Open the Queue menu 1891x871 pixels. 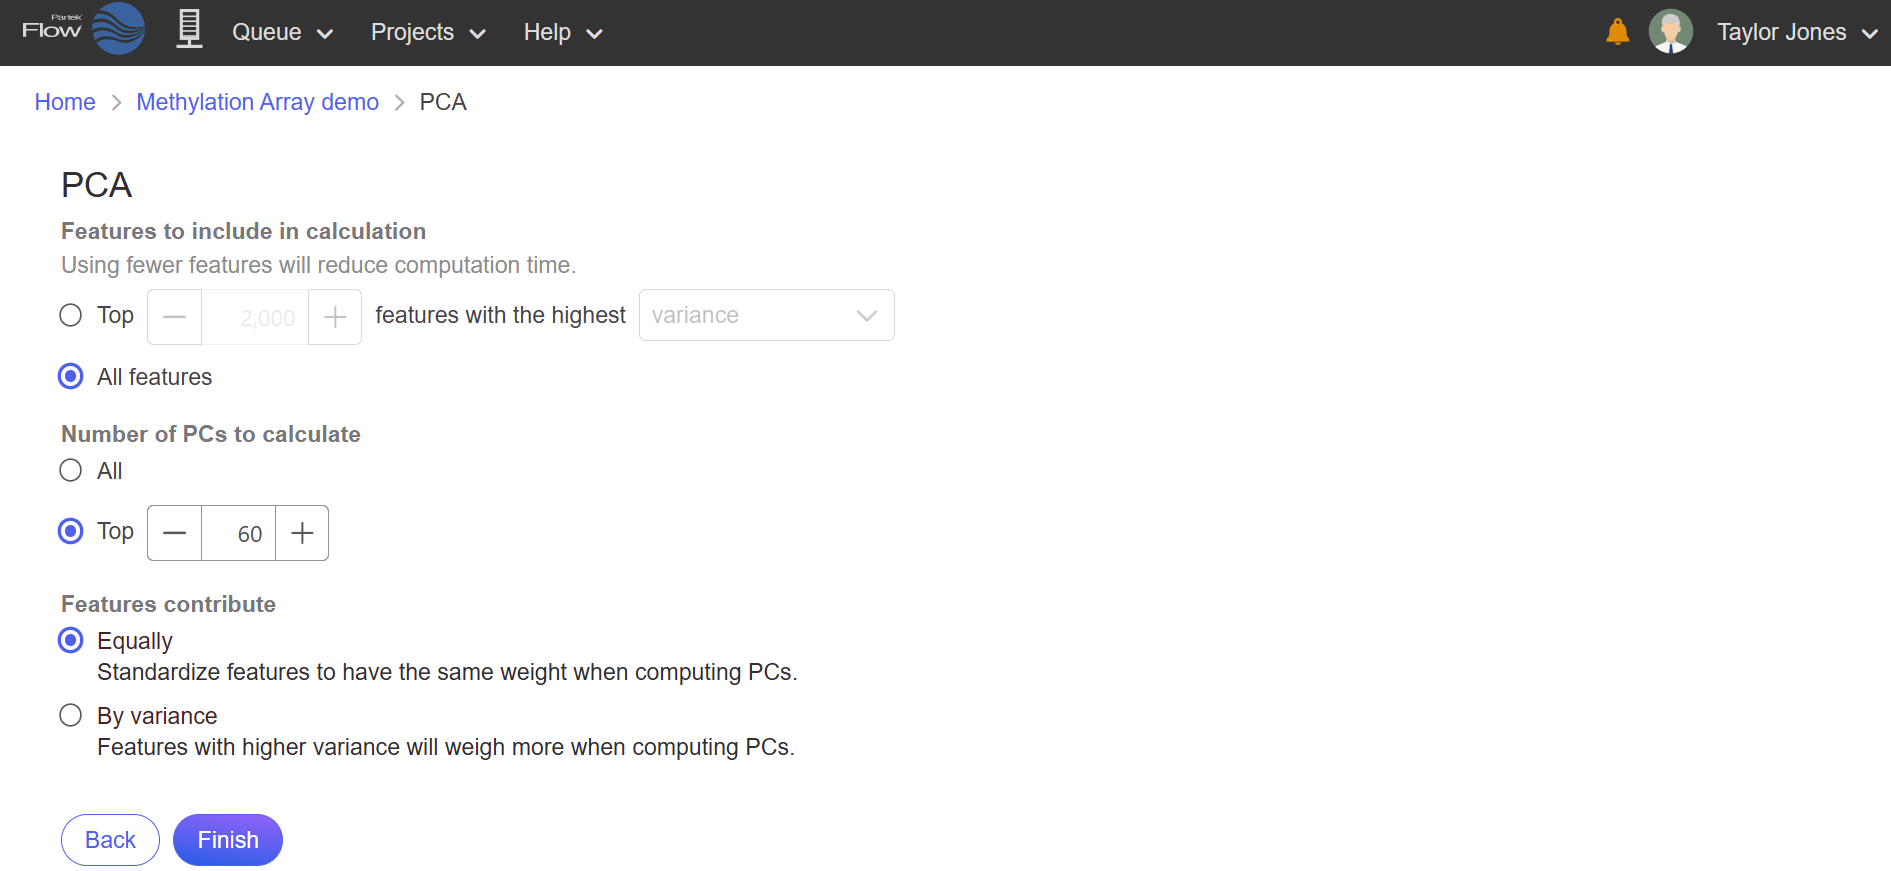click(282, 32)
